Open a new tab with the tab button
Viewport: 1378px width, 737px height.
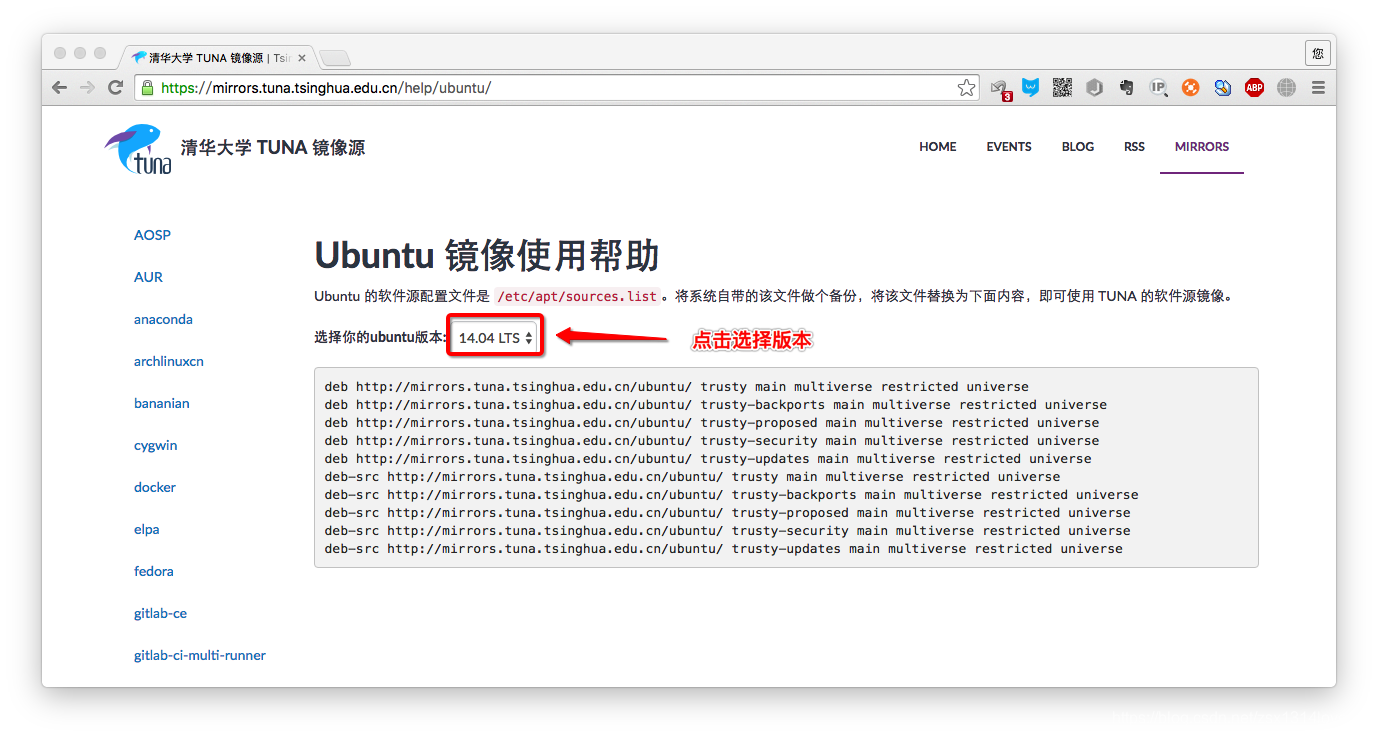tap(334, 58)
